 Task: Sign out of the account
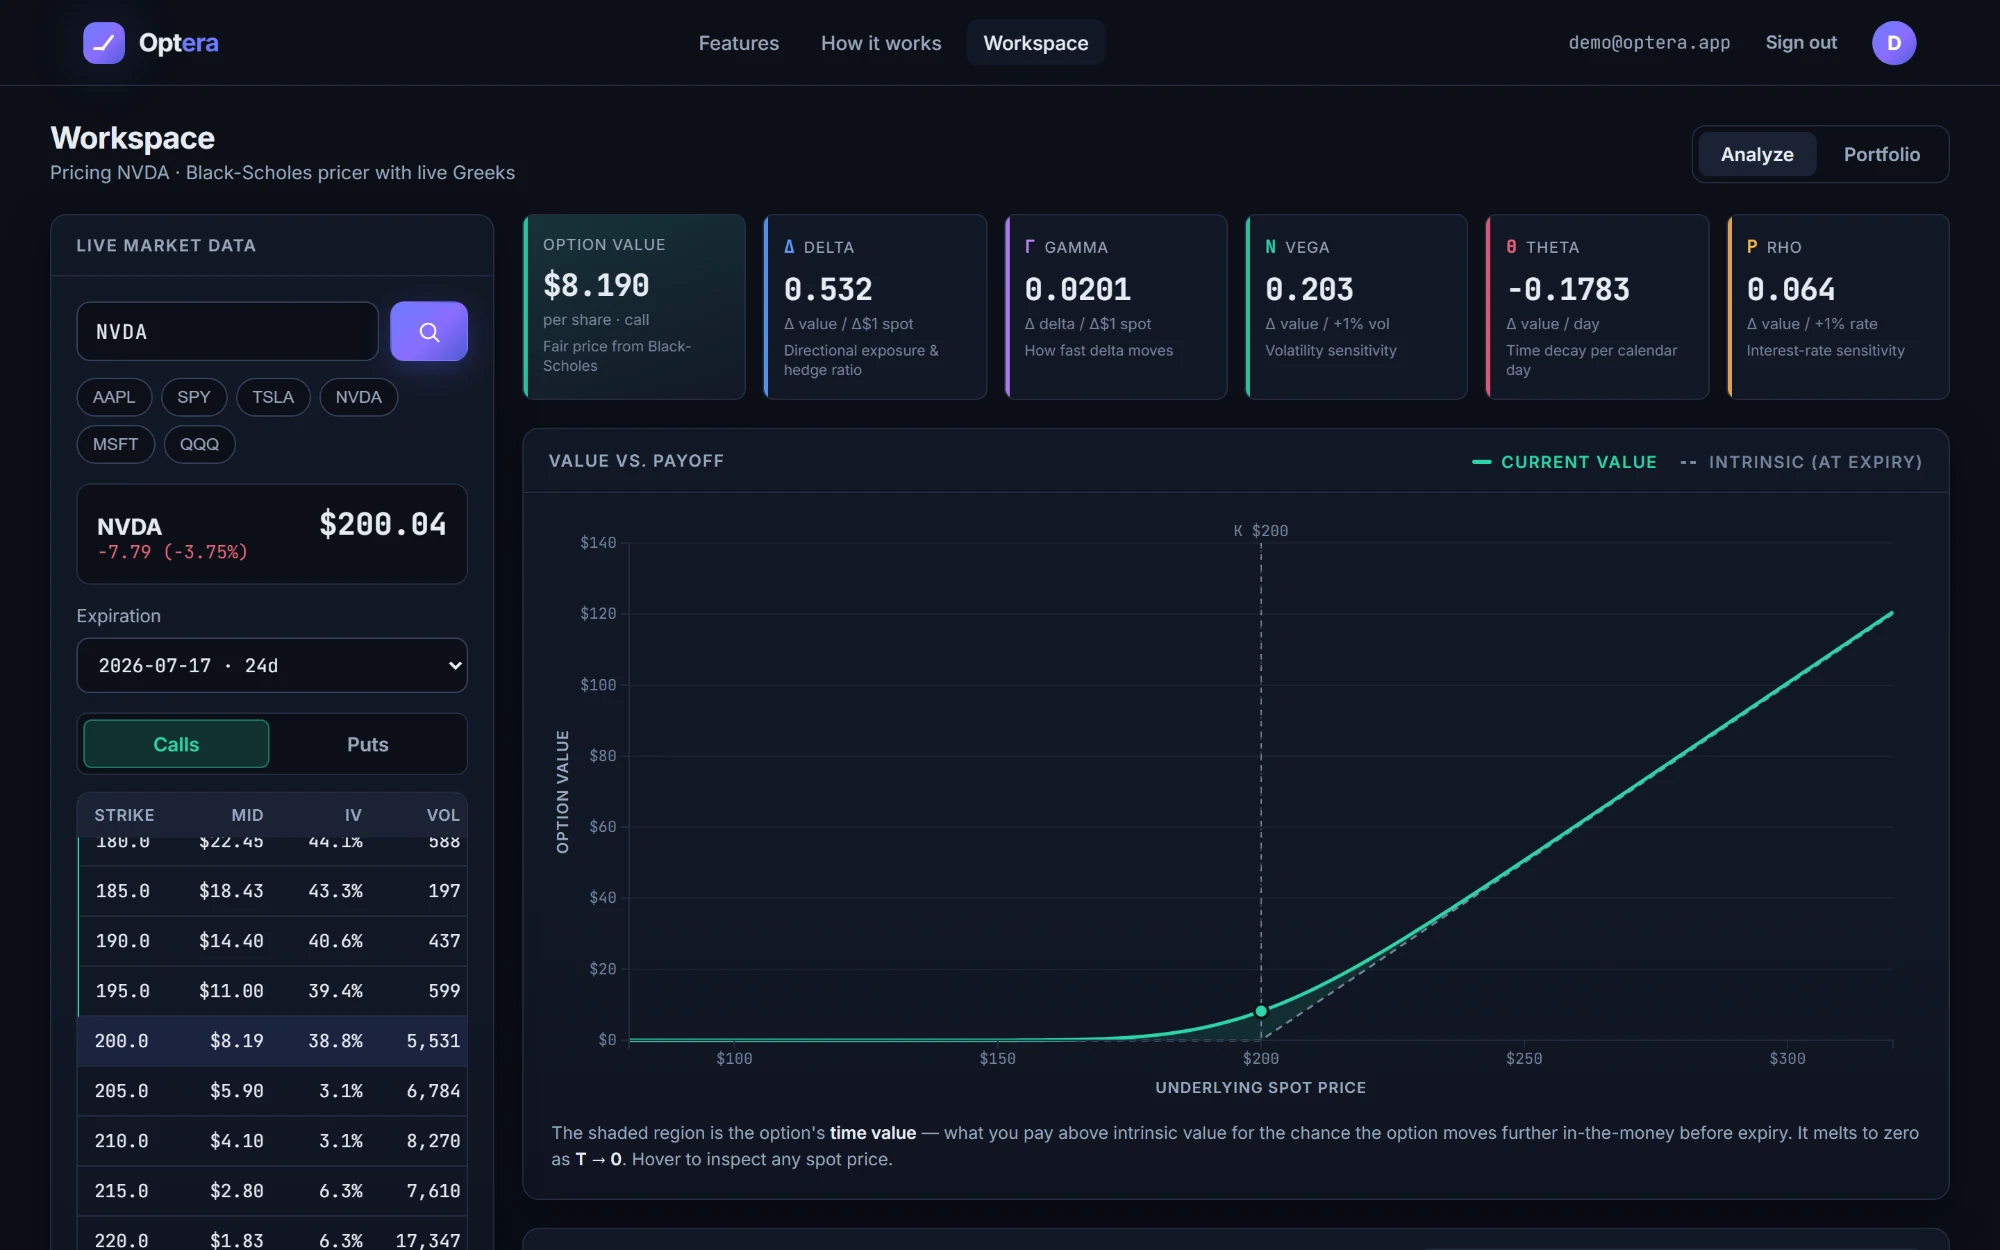pos(1801,42)
